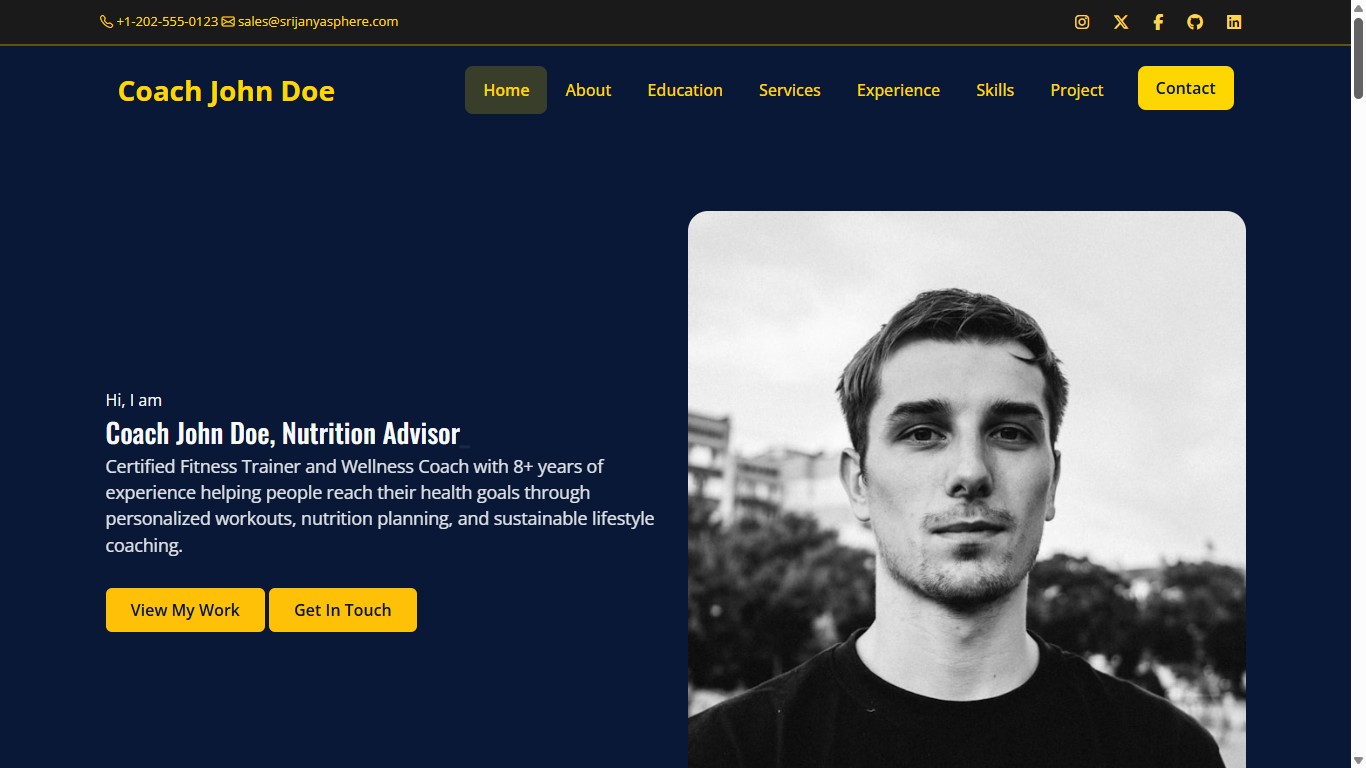
Task: Jump to the Education section
Action: click(x=685, y=90)
